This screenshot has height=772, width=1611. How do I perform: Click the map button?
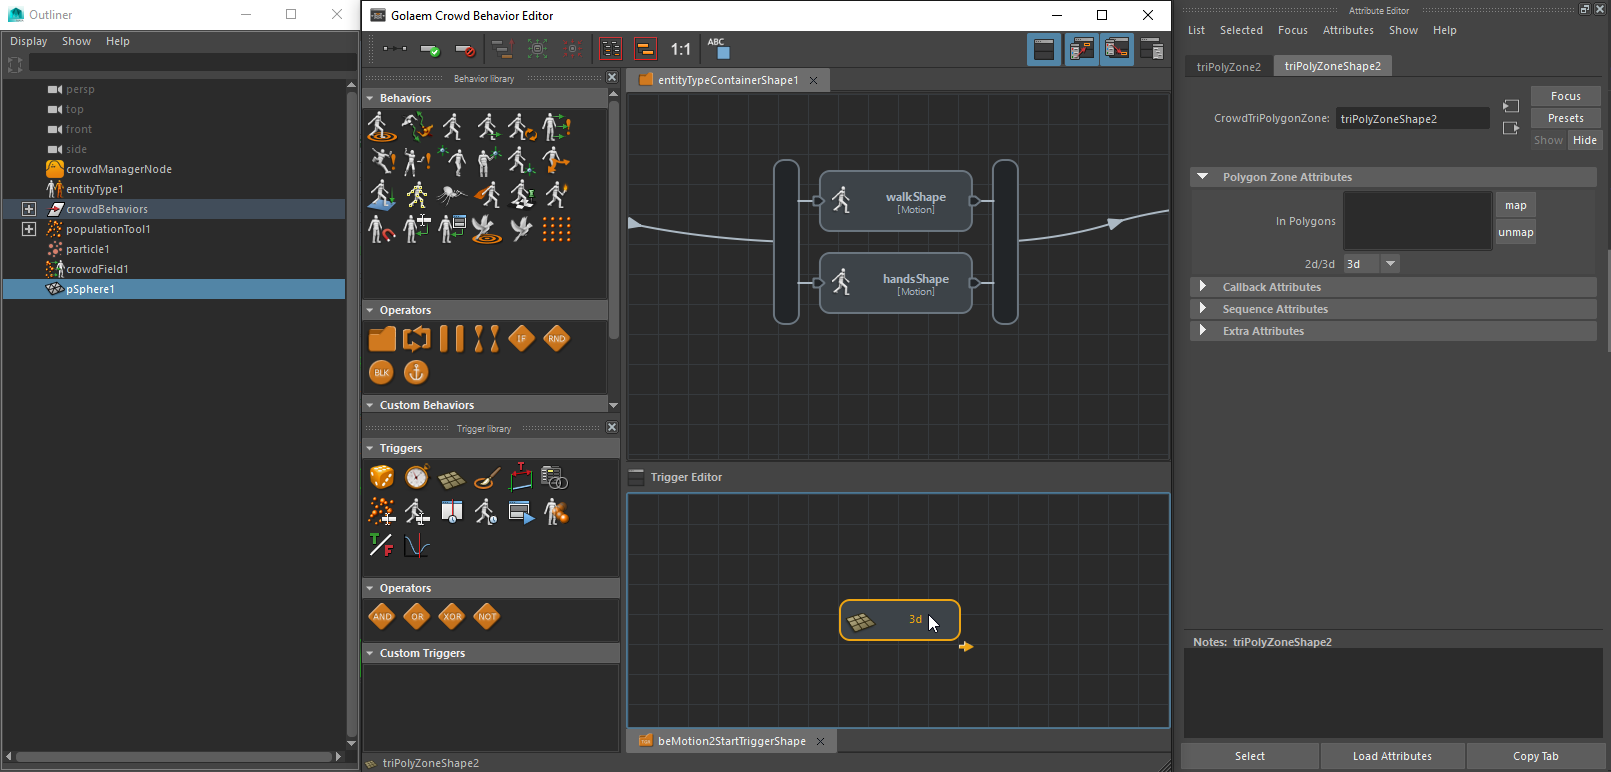(x=1515, y=205)
